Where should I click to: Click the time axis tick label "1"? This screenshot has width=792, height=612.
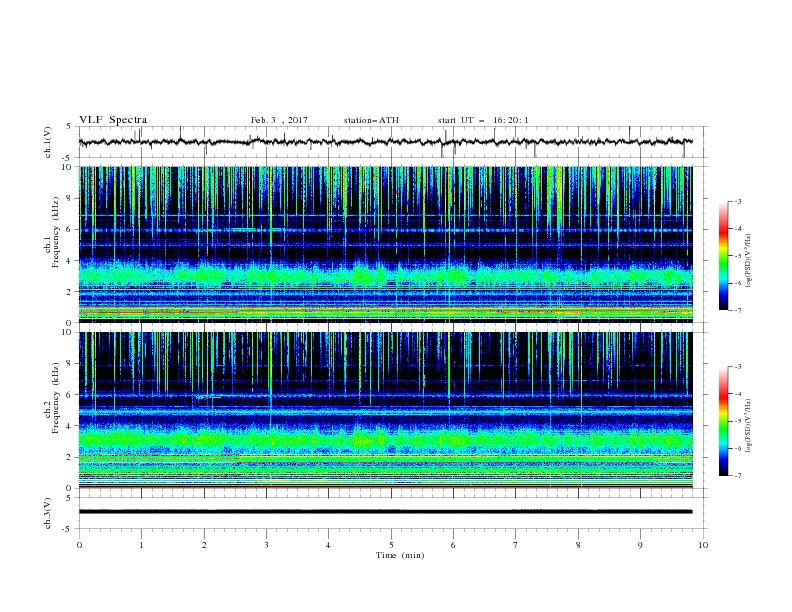click(x=141, y=545)
